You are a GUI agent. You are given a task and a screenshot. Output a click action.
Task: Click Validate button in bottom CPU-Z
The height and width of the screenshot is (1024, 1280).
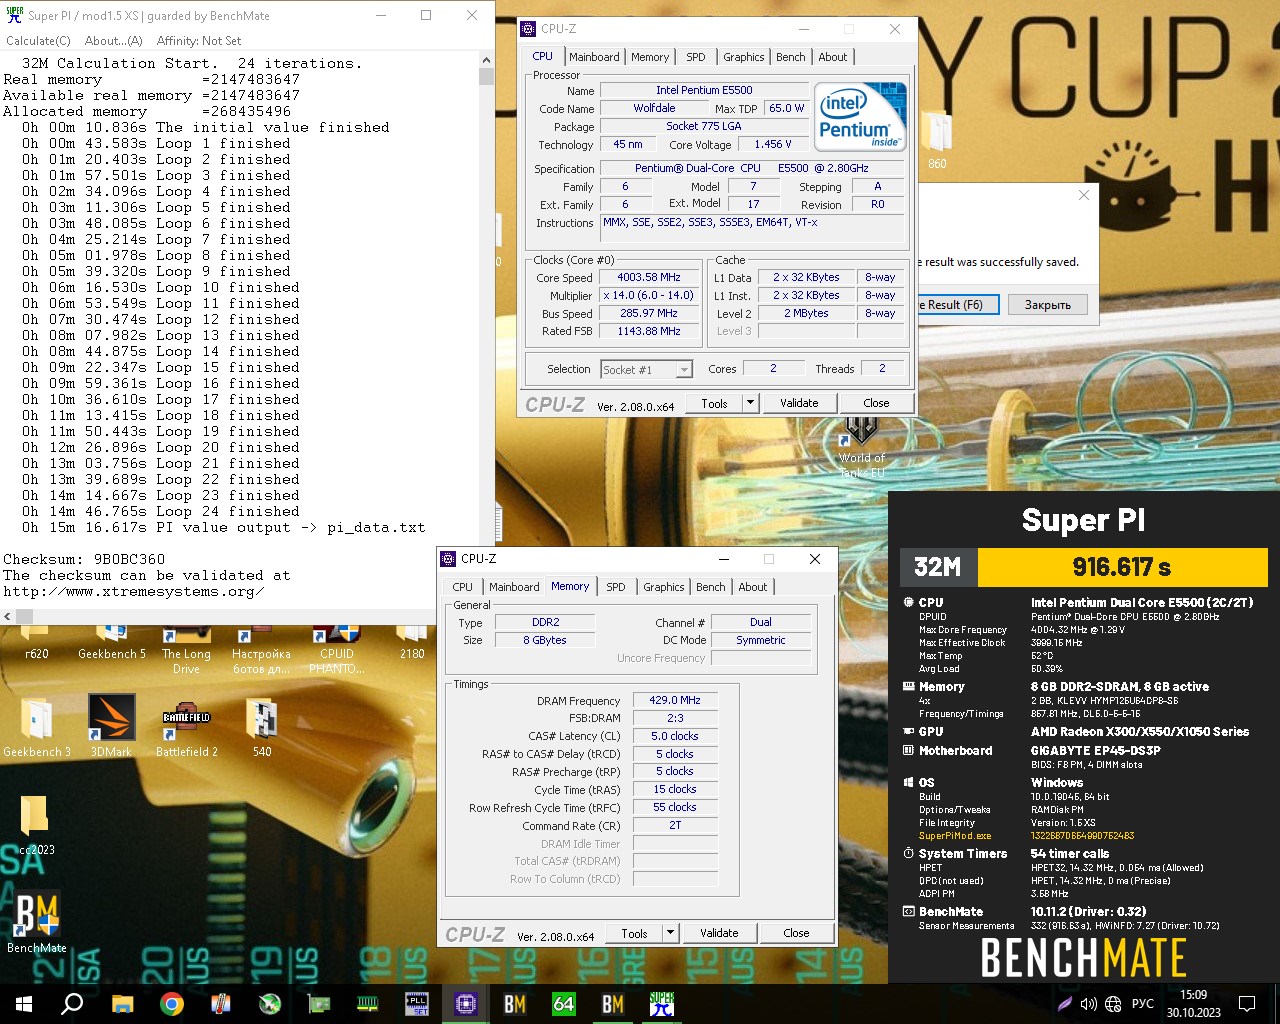coord(719,933)
